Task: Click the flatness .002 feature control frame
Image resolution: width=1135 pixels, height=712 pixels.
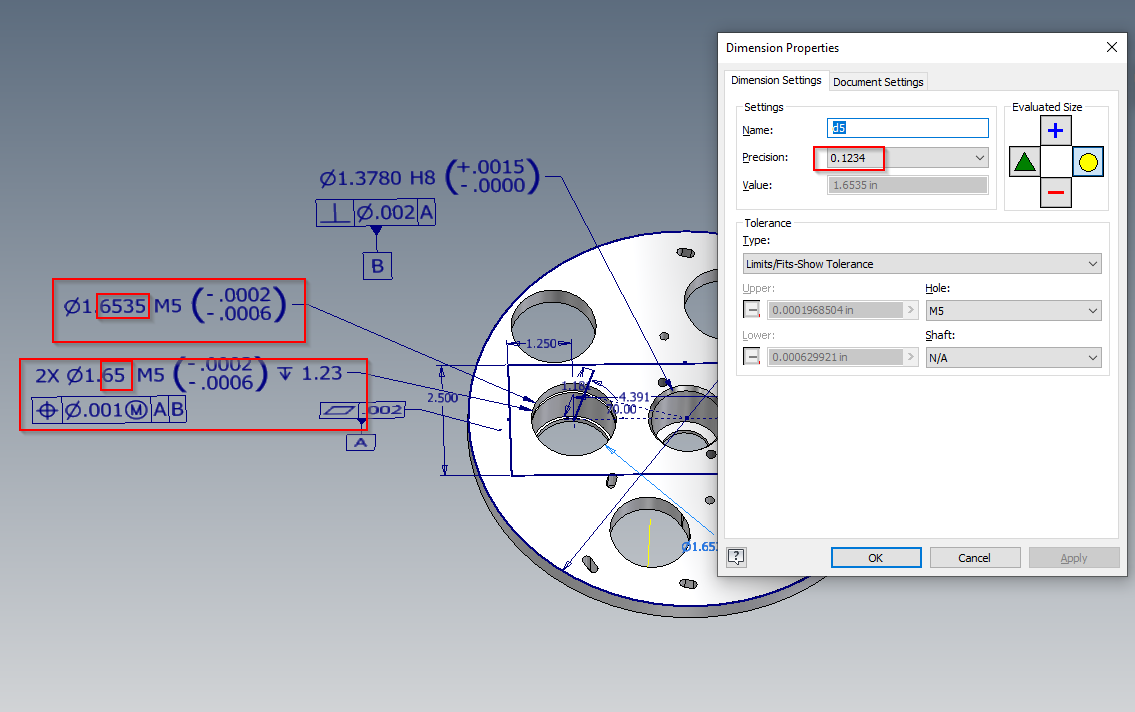Action: click(363, 410)
